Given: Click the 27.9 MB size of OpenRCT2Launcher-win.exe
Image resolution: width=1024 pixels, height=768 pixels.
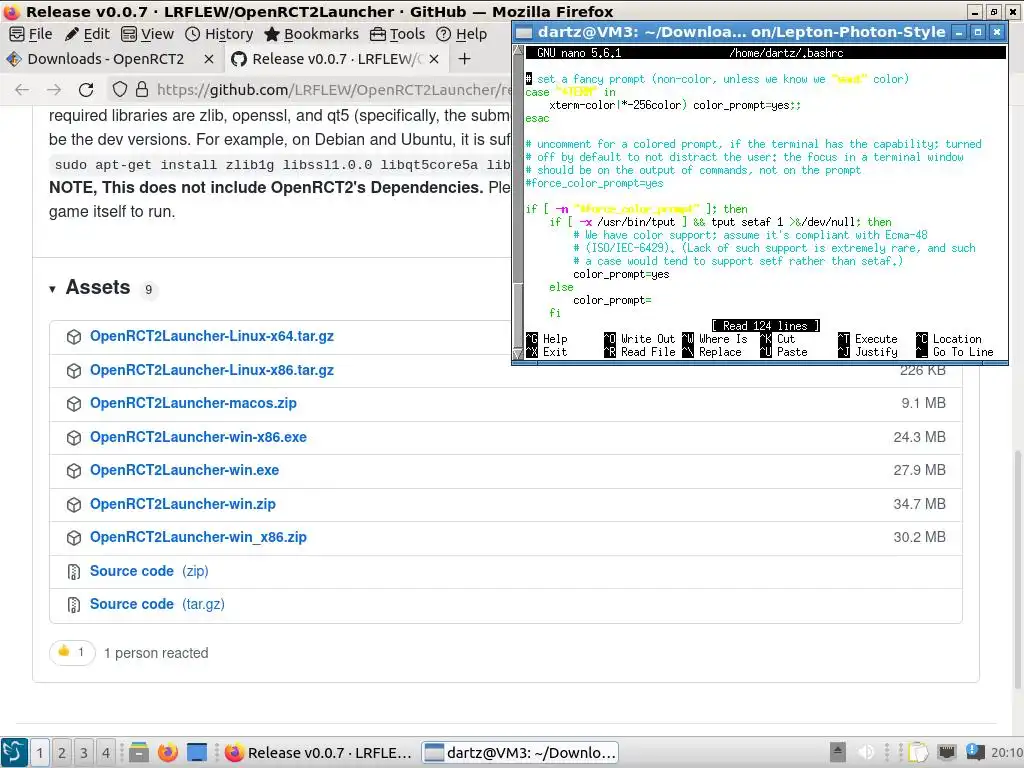Looking at the screenshot, I should tap(920, 470).
